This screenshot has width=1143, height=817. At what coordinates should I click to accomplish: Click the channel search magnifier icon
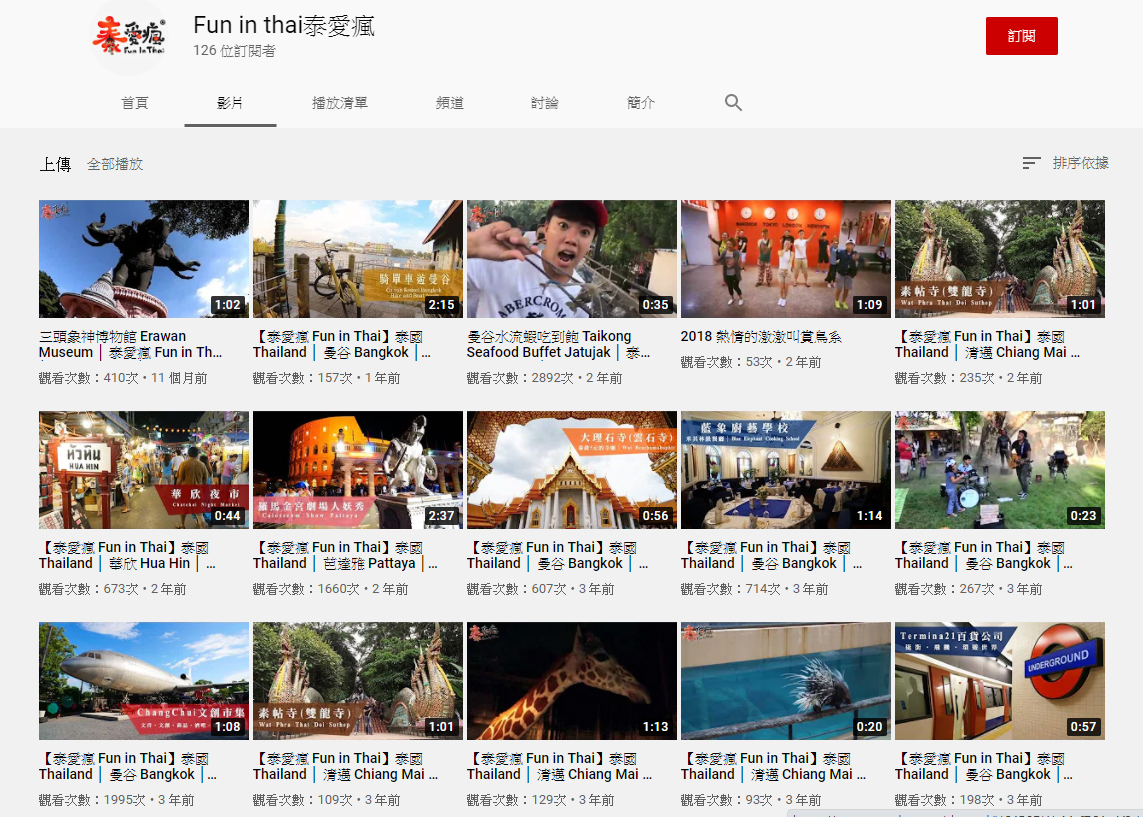click(733, 103)
